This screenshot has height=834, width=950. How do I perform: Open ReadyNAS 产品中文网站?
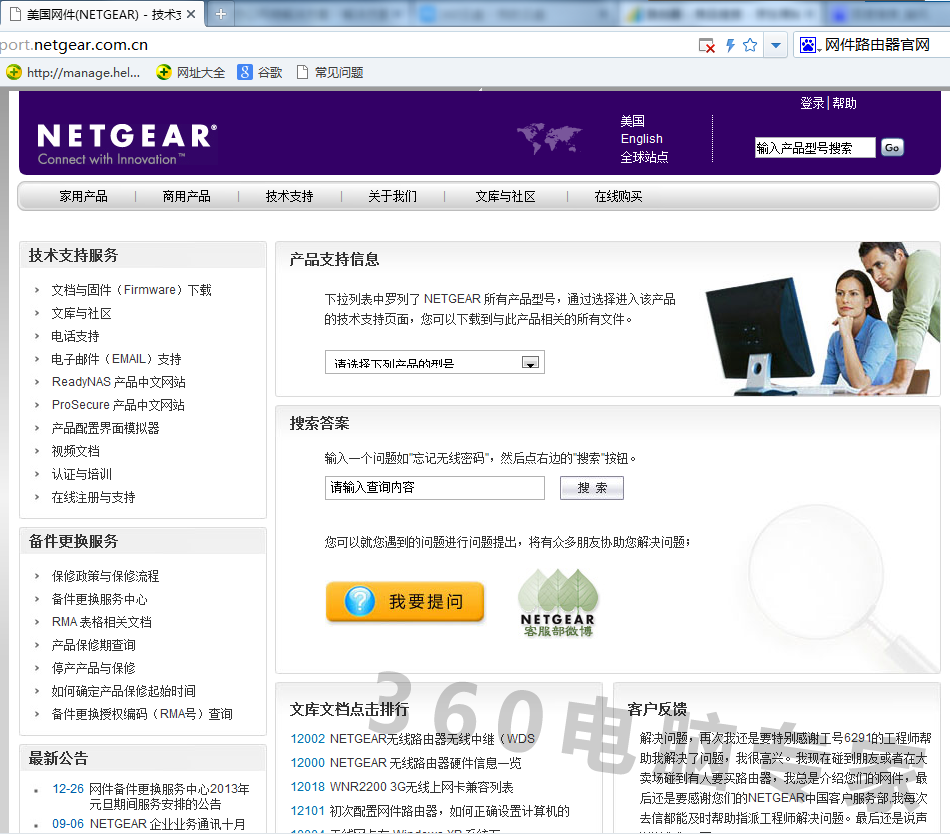point(119,382)
